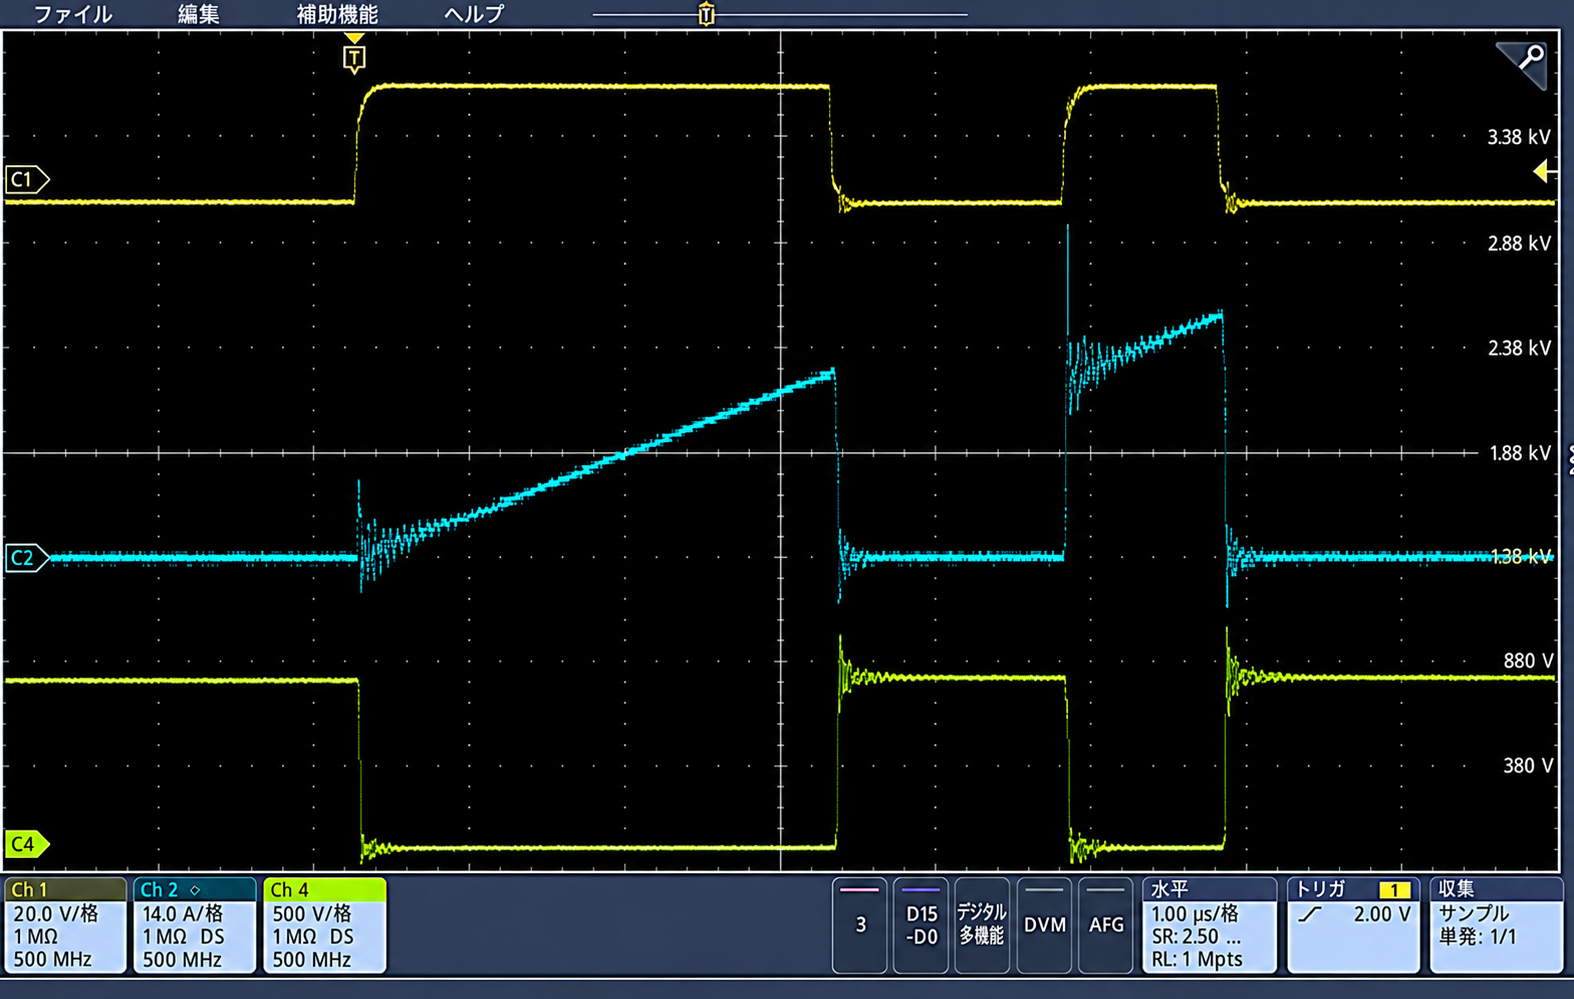This screenshot has width=1574, height=999.
Task: Click the trigger level arrow on right edge
Action: pos(1545,173)
